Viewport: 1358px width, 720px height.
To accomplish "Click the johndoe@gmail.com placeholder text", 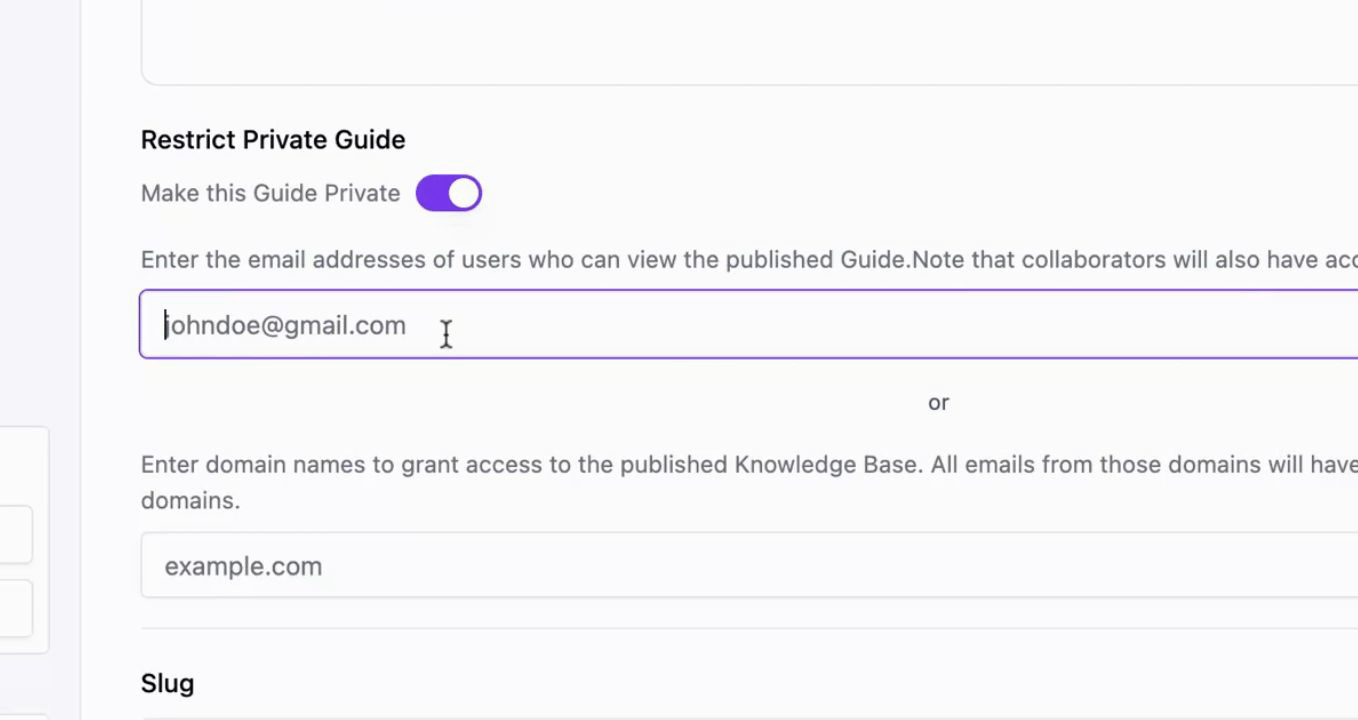I will point(285,325).
